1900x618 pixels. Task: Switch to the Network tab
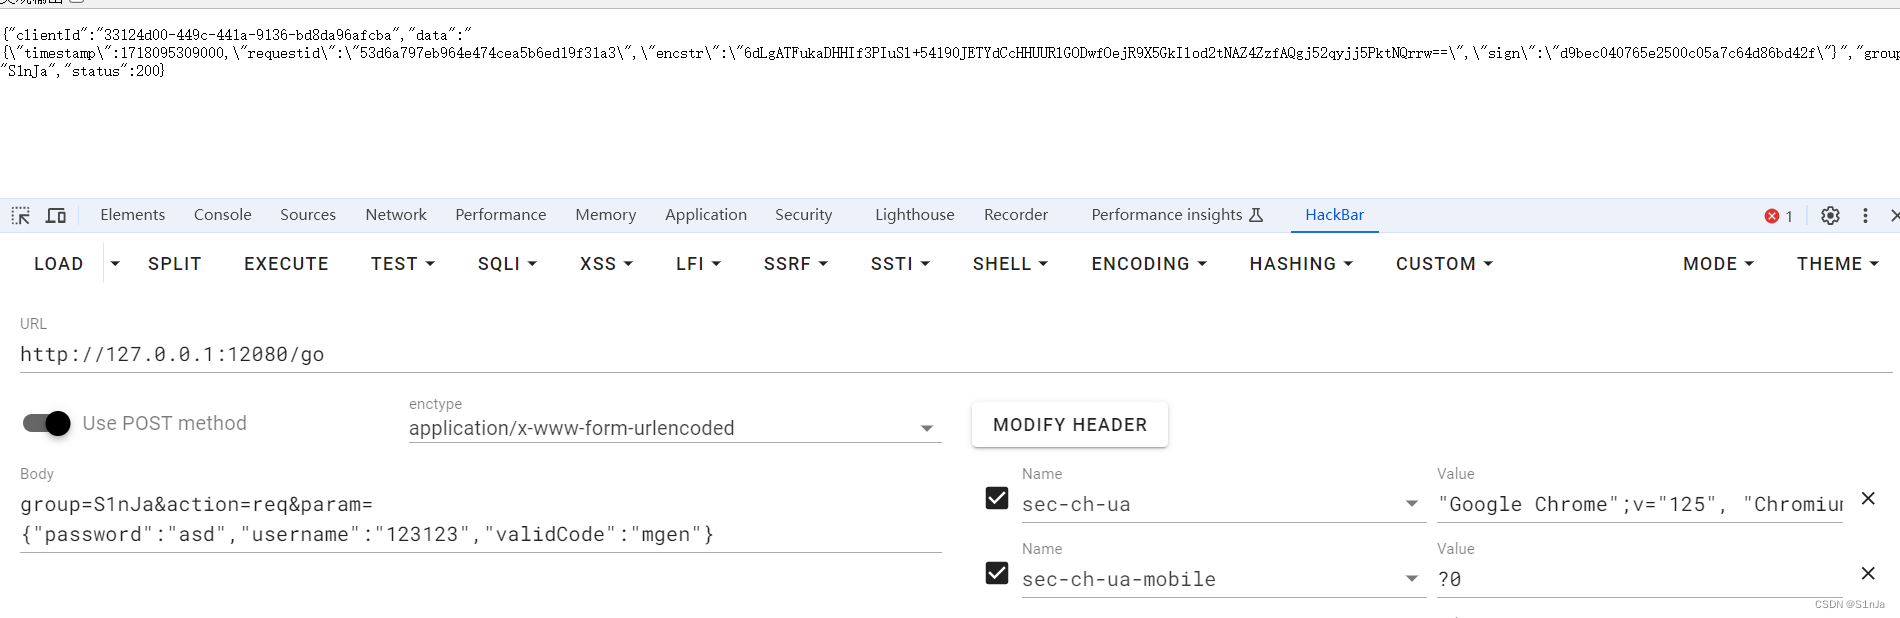click(x=396, y=215)
